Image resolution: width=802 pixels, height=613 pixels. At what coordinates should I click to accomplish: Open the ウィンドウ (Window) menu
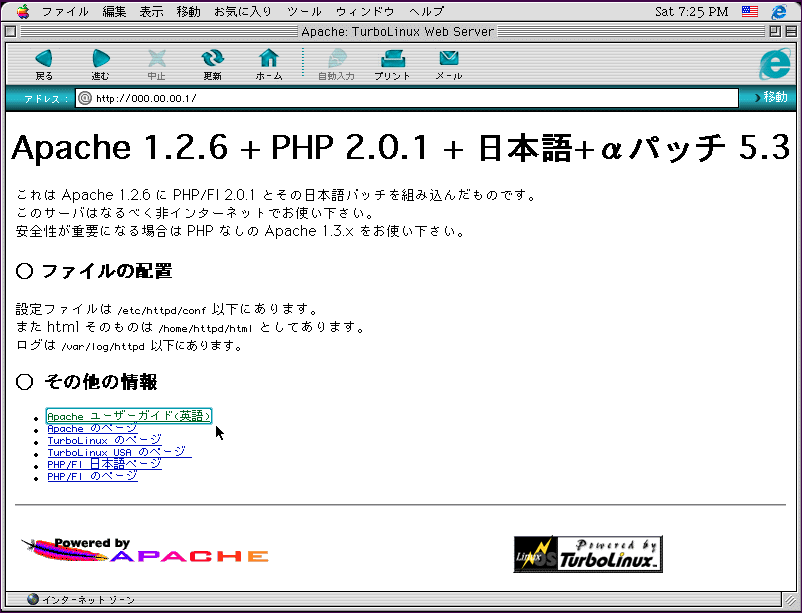coord(365,11)
